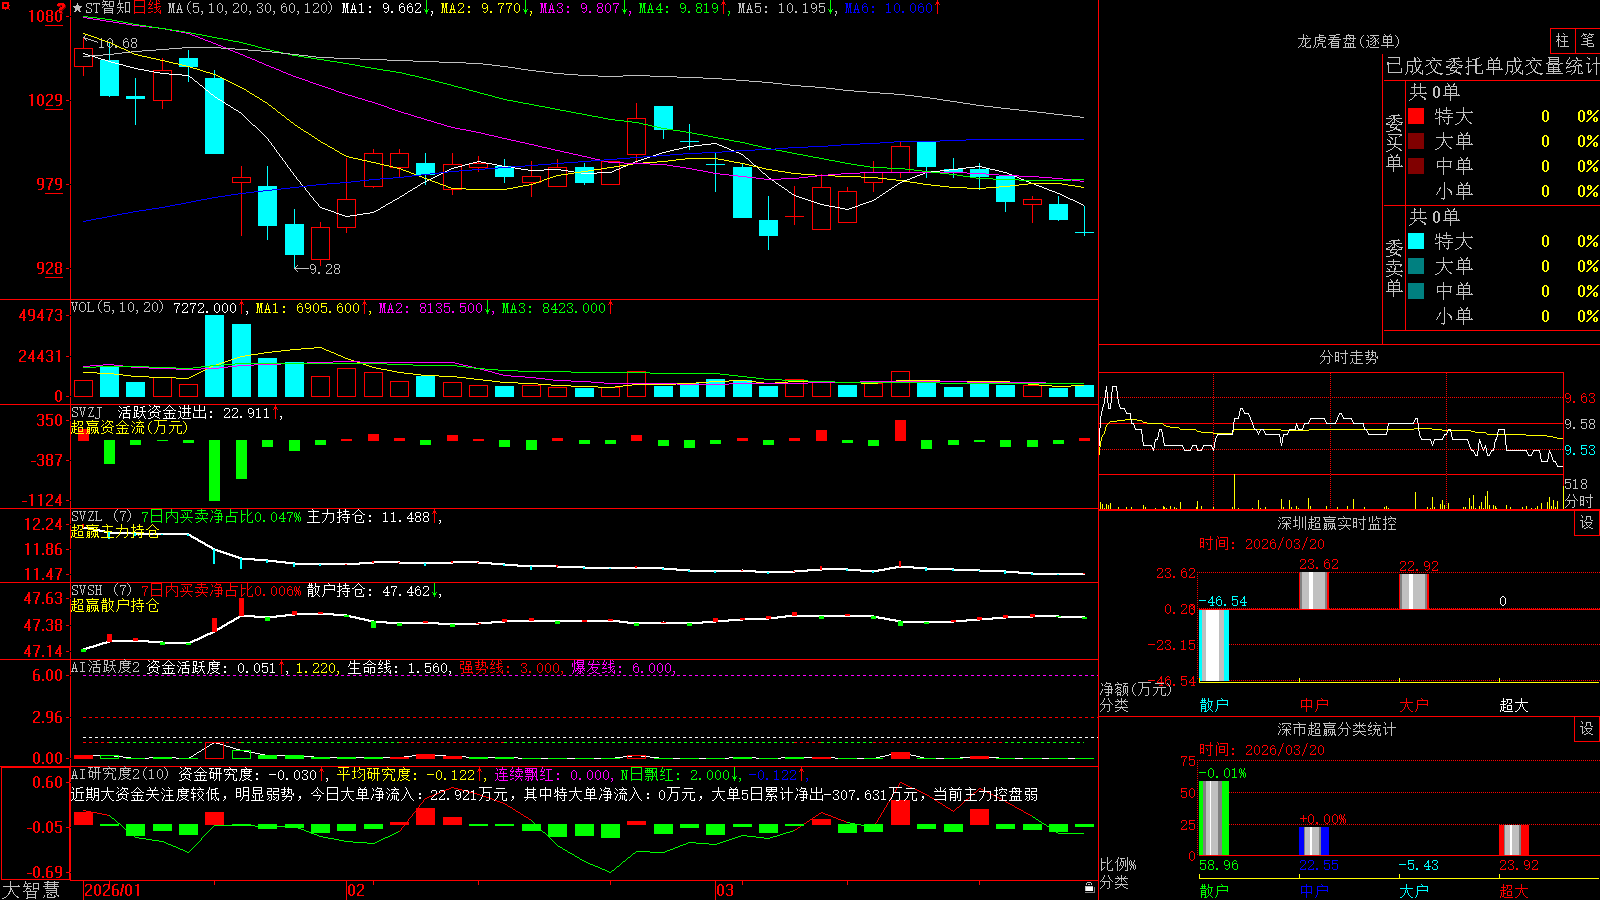1600x900 pixels.
Task: Click the 日线 period label
Action: coord(147,8)
